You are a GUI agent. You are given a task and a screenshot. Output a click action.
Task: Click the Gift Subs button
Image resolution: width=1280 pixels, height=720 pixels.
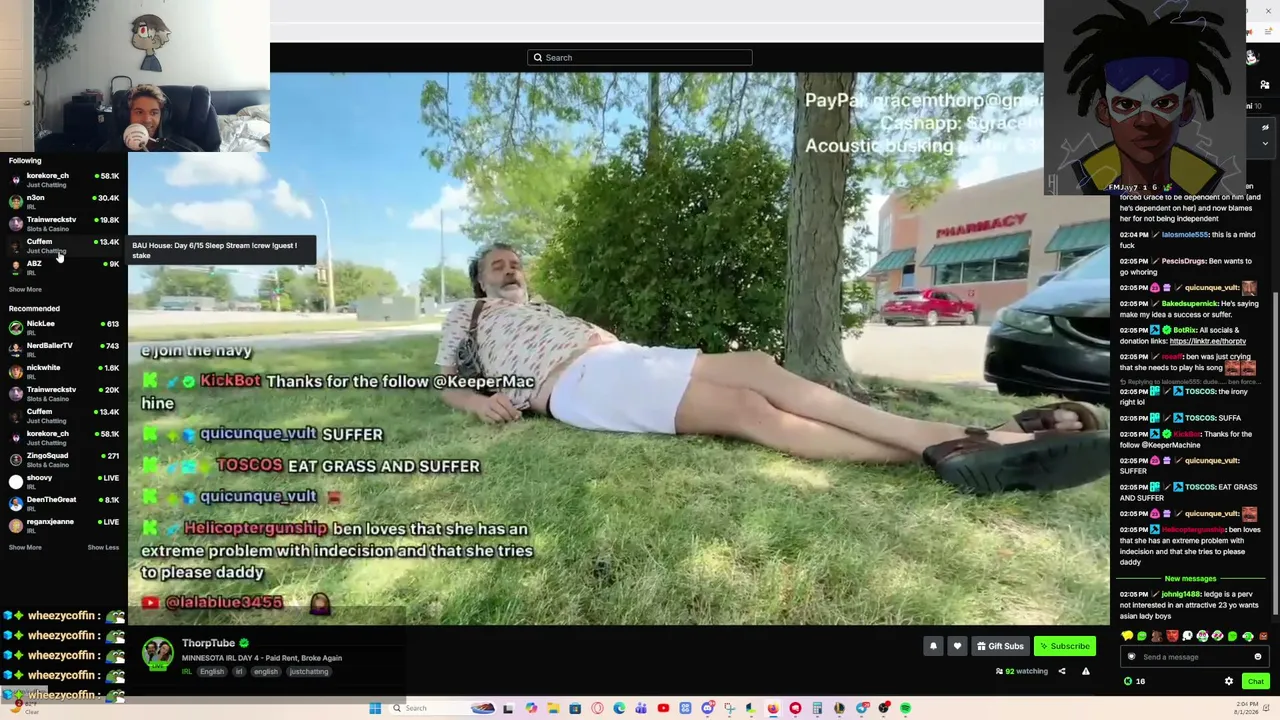click(1000, 646)
